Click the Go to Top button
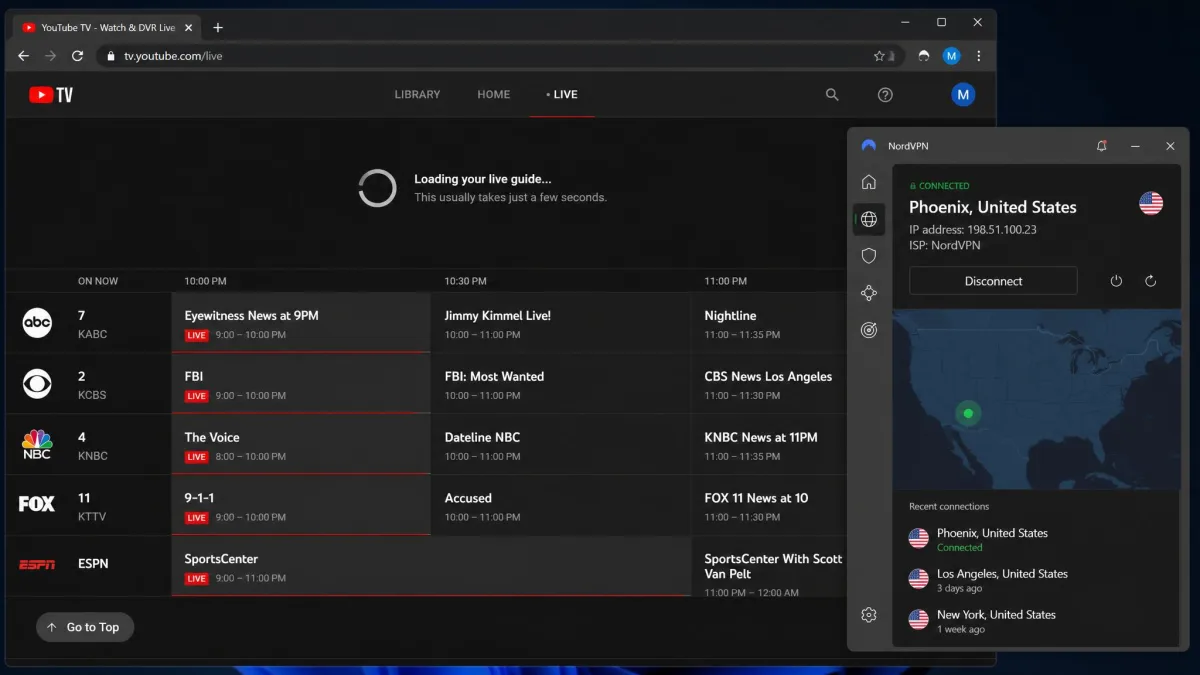Image resolution: width=1200 pixels, height=675 pixels. (85, 627)
